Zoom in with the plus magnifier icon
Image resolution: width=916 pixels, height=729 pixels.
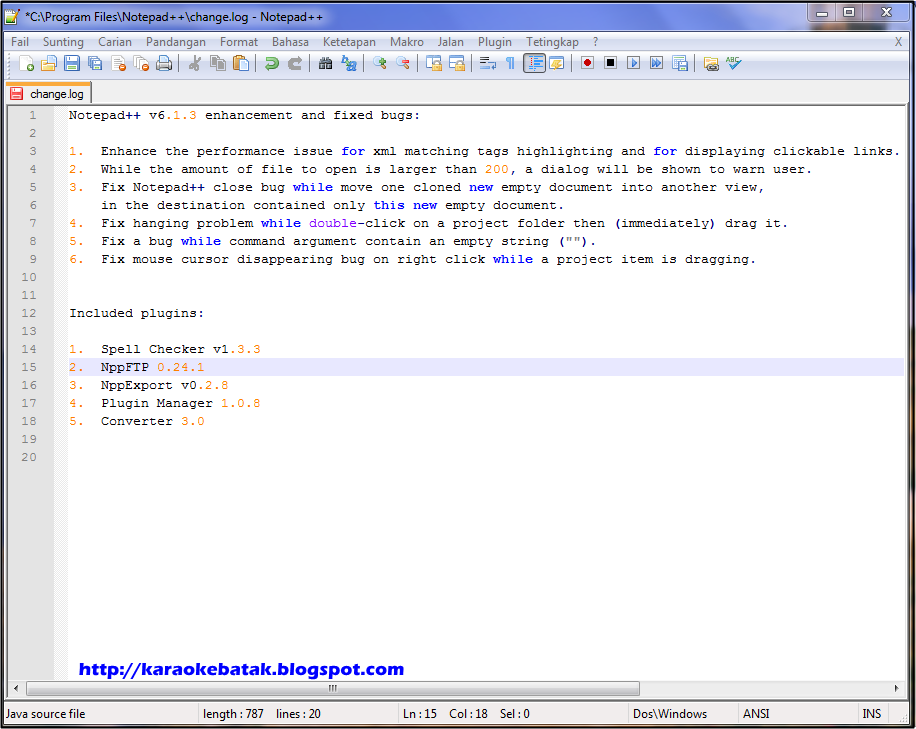pos(380,63)
